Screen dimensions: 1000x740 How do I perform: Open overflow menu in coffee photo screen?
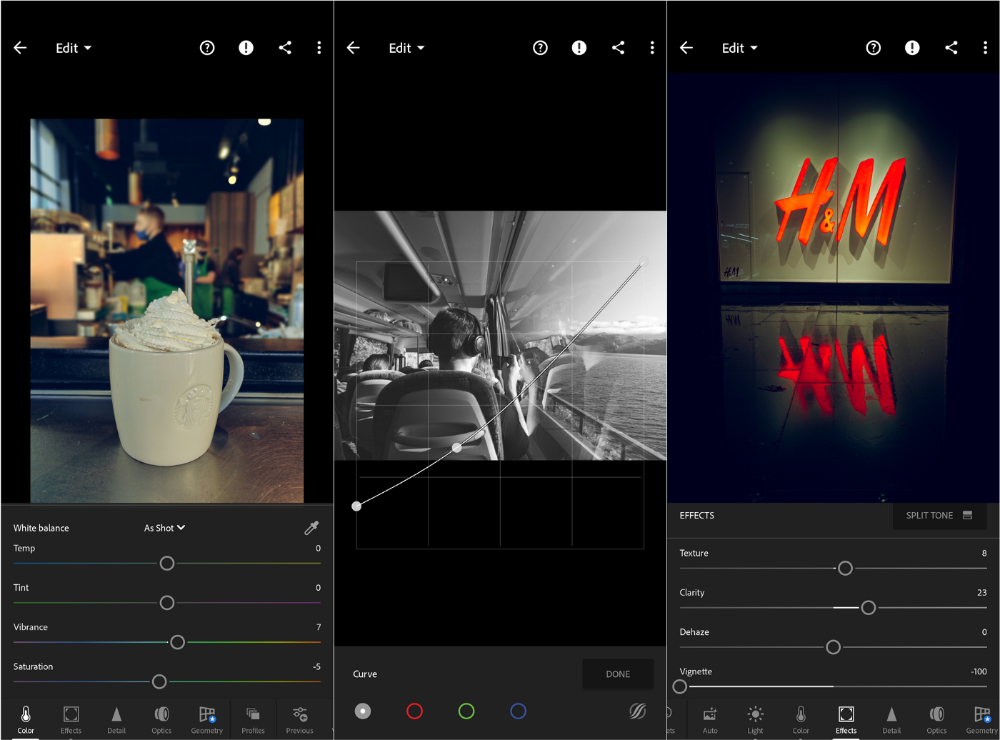click(319, 48)
